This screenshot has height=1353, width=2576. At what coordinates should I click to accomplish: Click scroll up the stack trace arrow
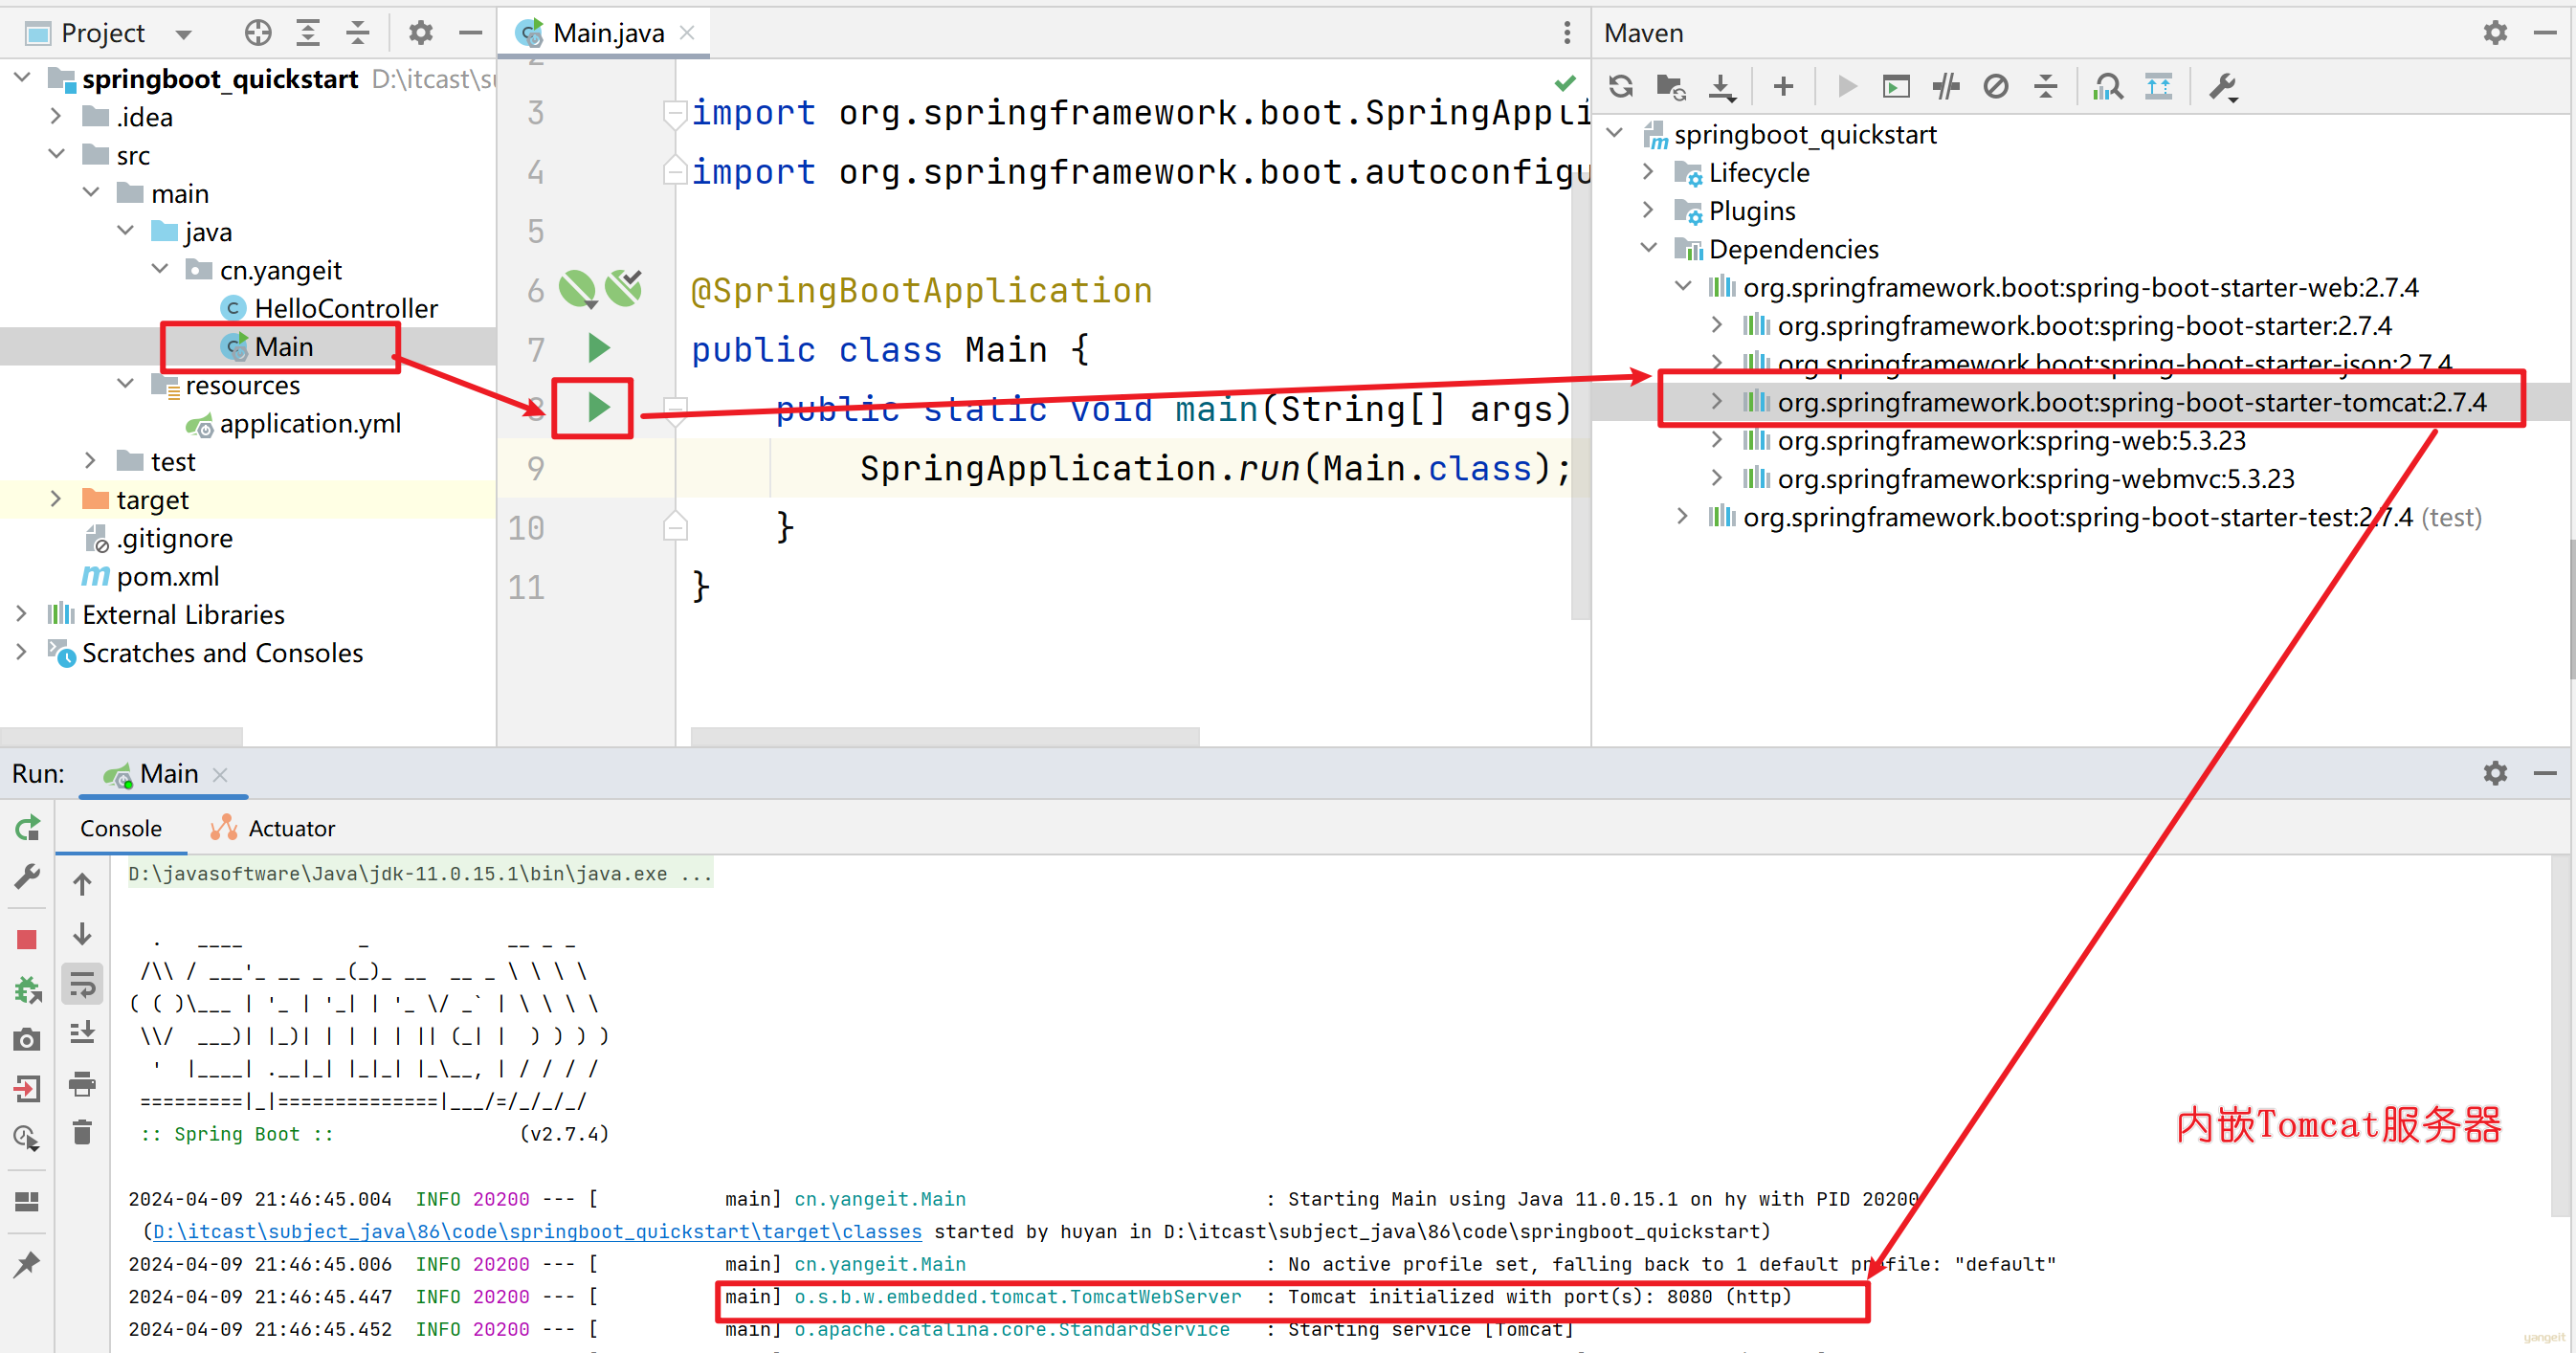[82, 884]
